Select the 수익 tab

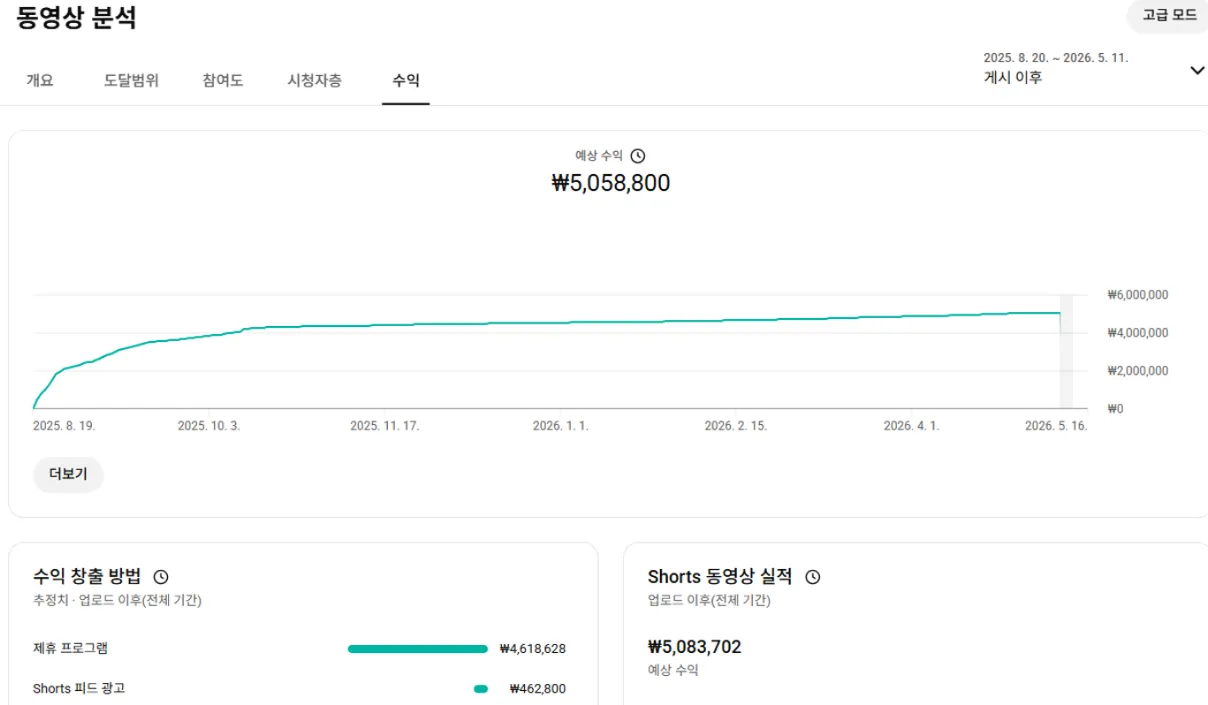pyautogui.click(x=406, y=81)
